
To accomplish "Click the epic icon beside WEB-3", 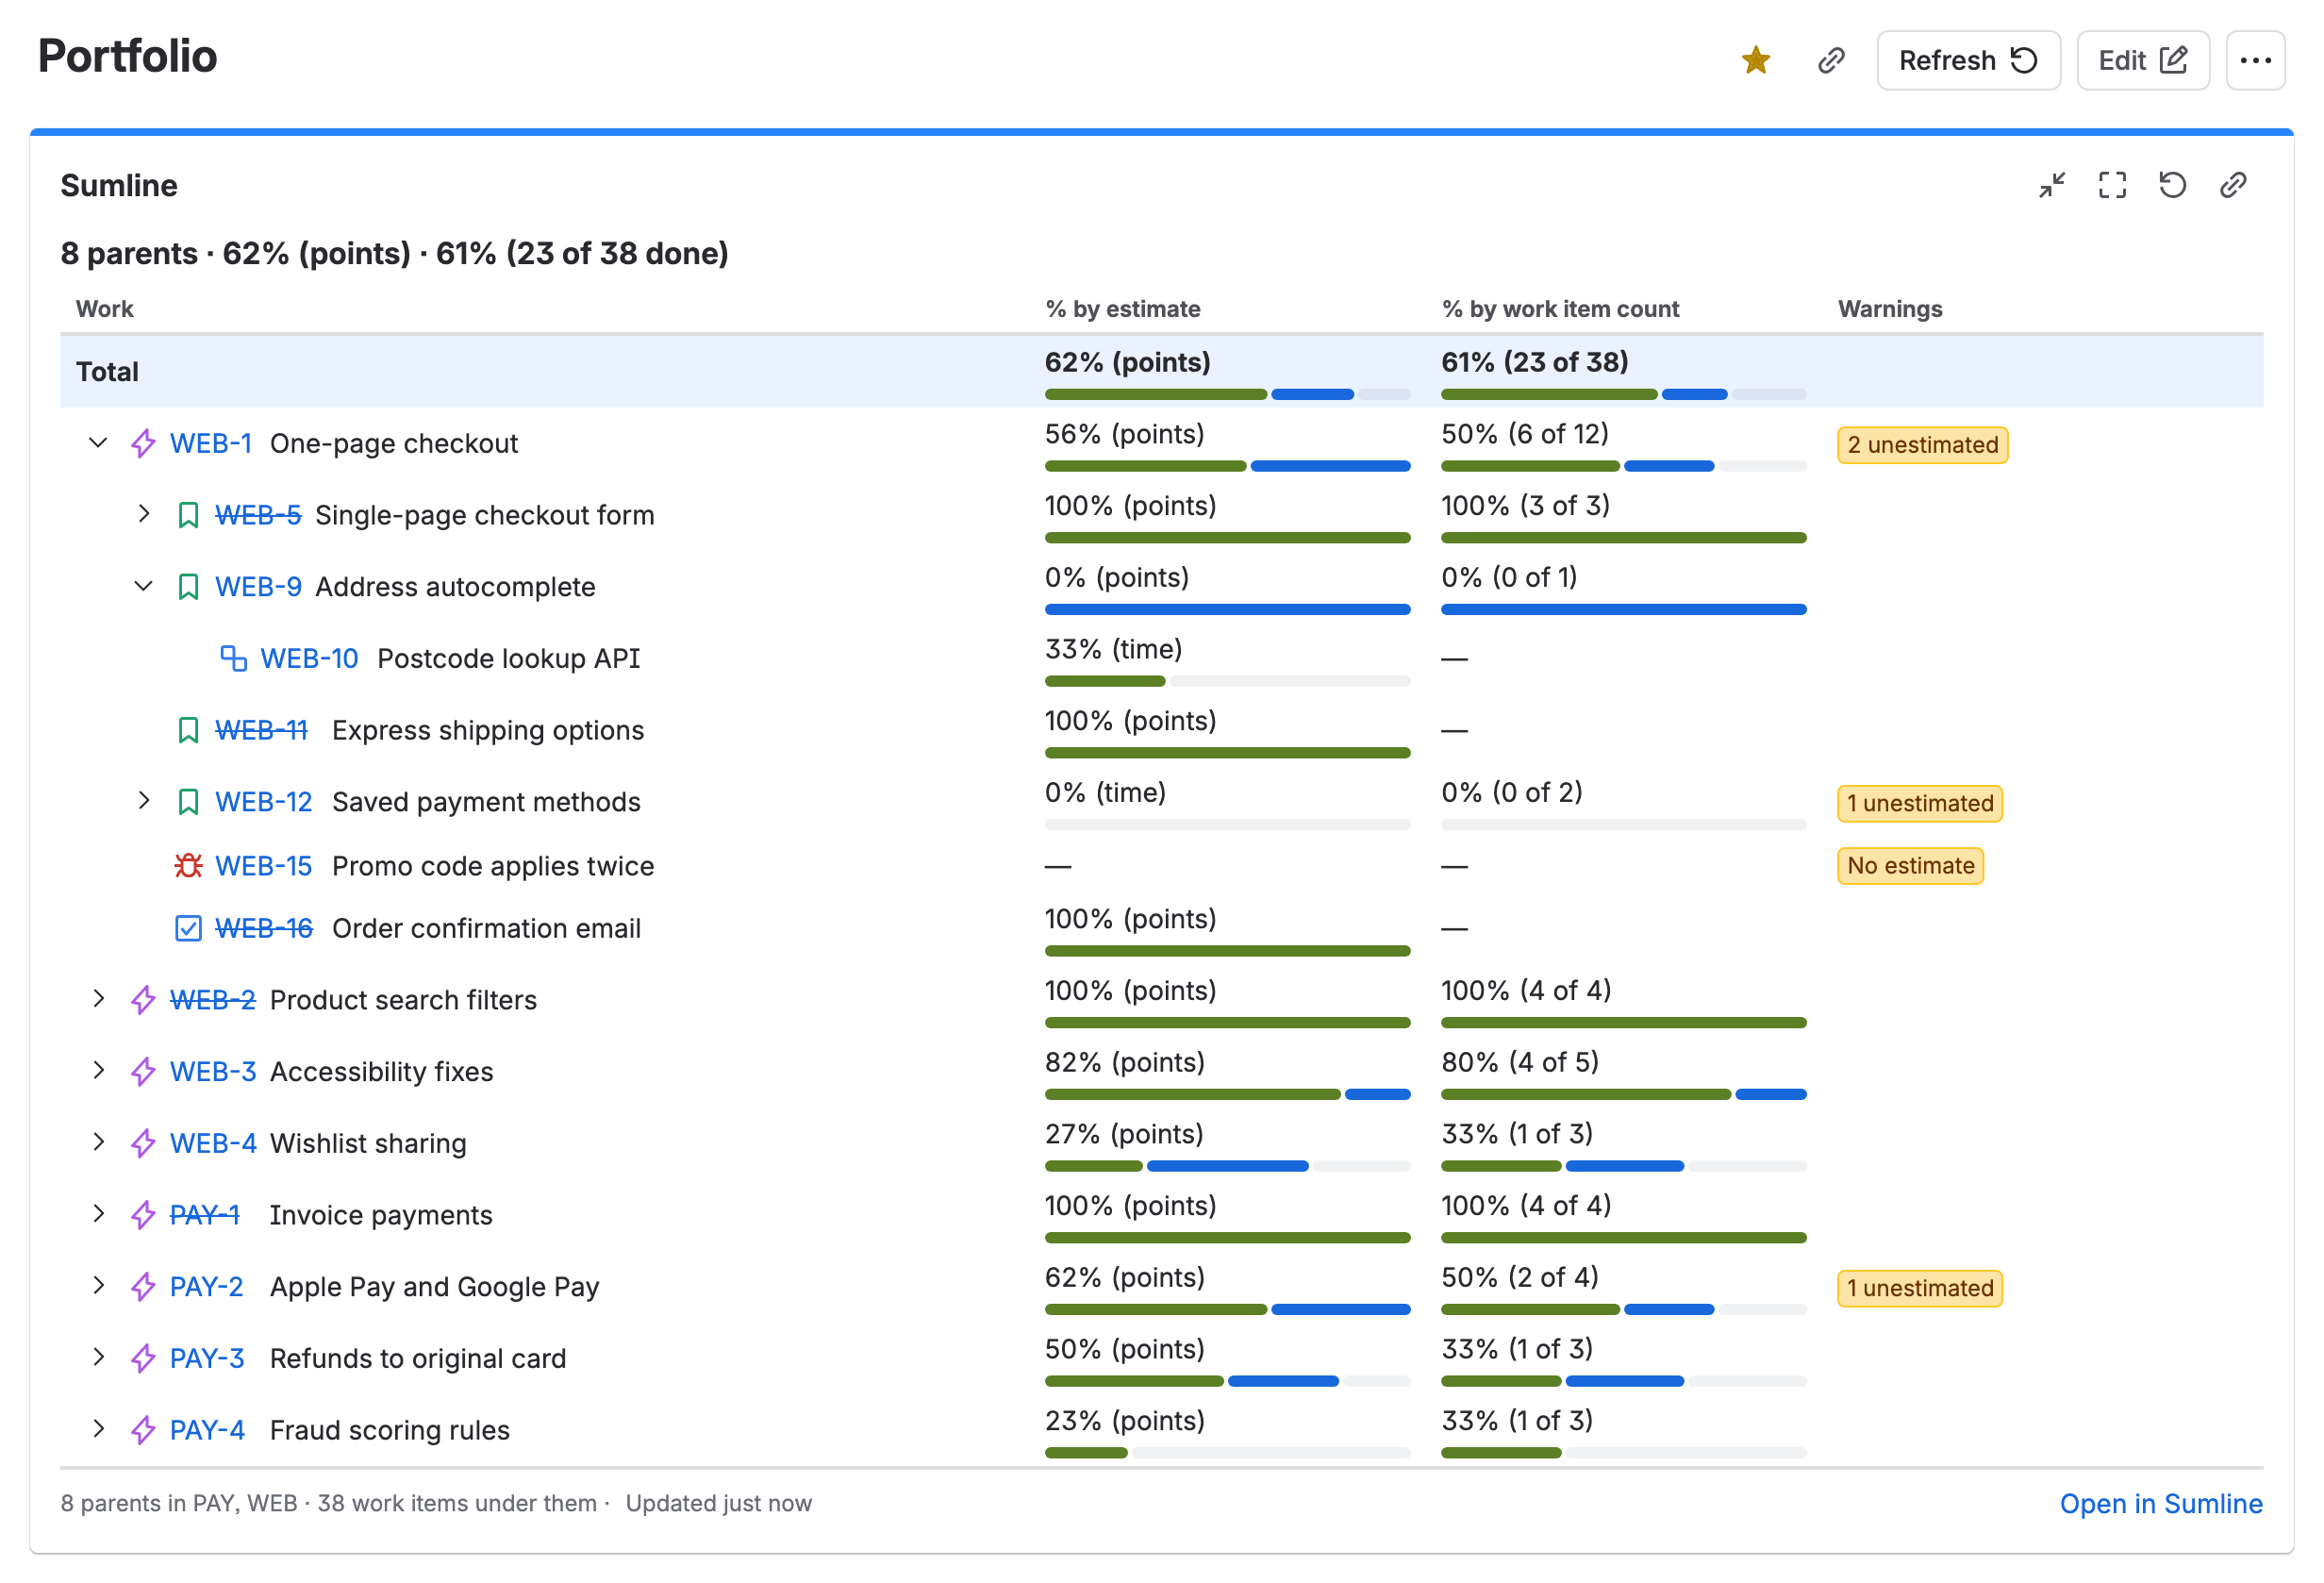I will pos(143,1071).
